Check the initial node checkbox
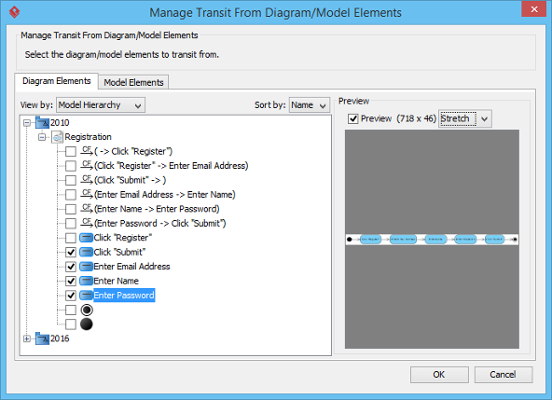The width and height of the screenshot is (552, 400). tap(71, 324)
